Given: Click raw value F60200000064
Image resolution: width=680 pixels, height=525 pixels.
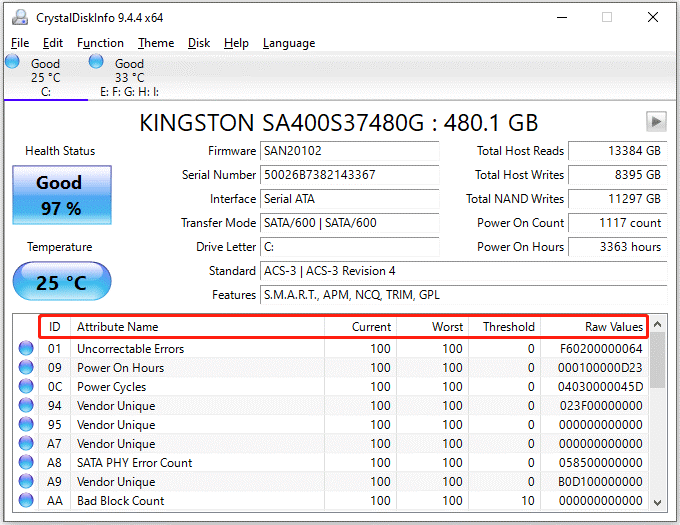Looking at the screenshot, I should (x=601, y=349).
